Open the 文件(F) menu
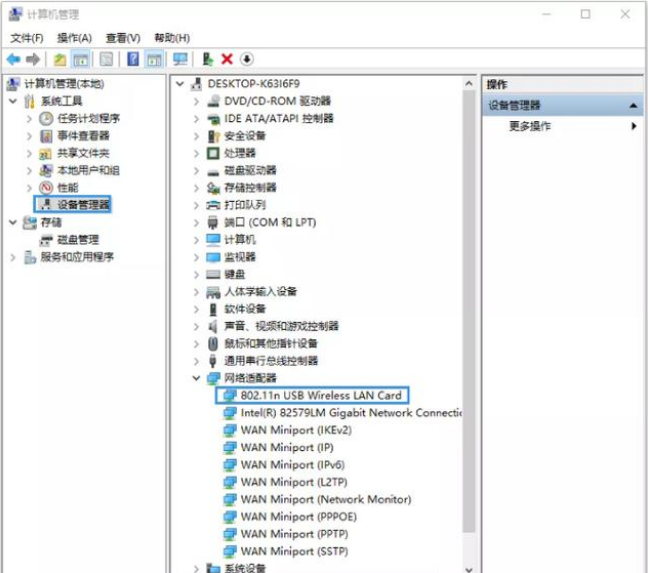Image resolution: width=648 pixels, height=573 pixels. [27, 38]
